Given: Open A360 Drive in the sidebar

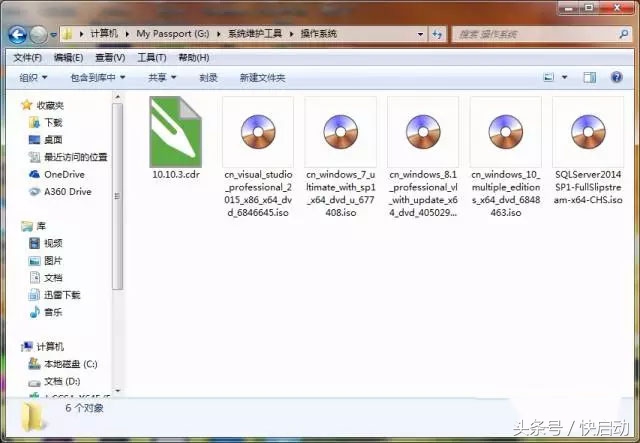Looking at the screenshot, I should click(x=68, y=191).
